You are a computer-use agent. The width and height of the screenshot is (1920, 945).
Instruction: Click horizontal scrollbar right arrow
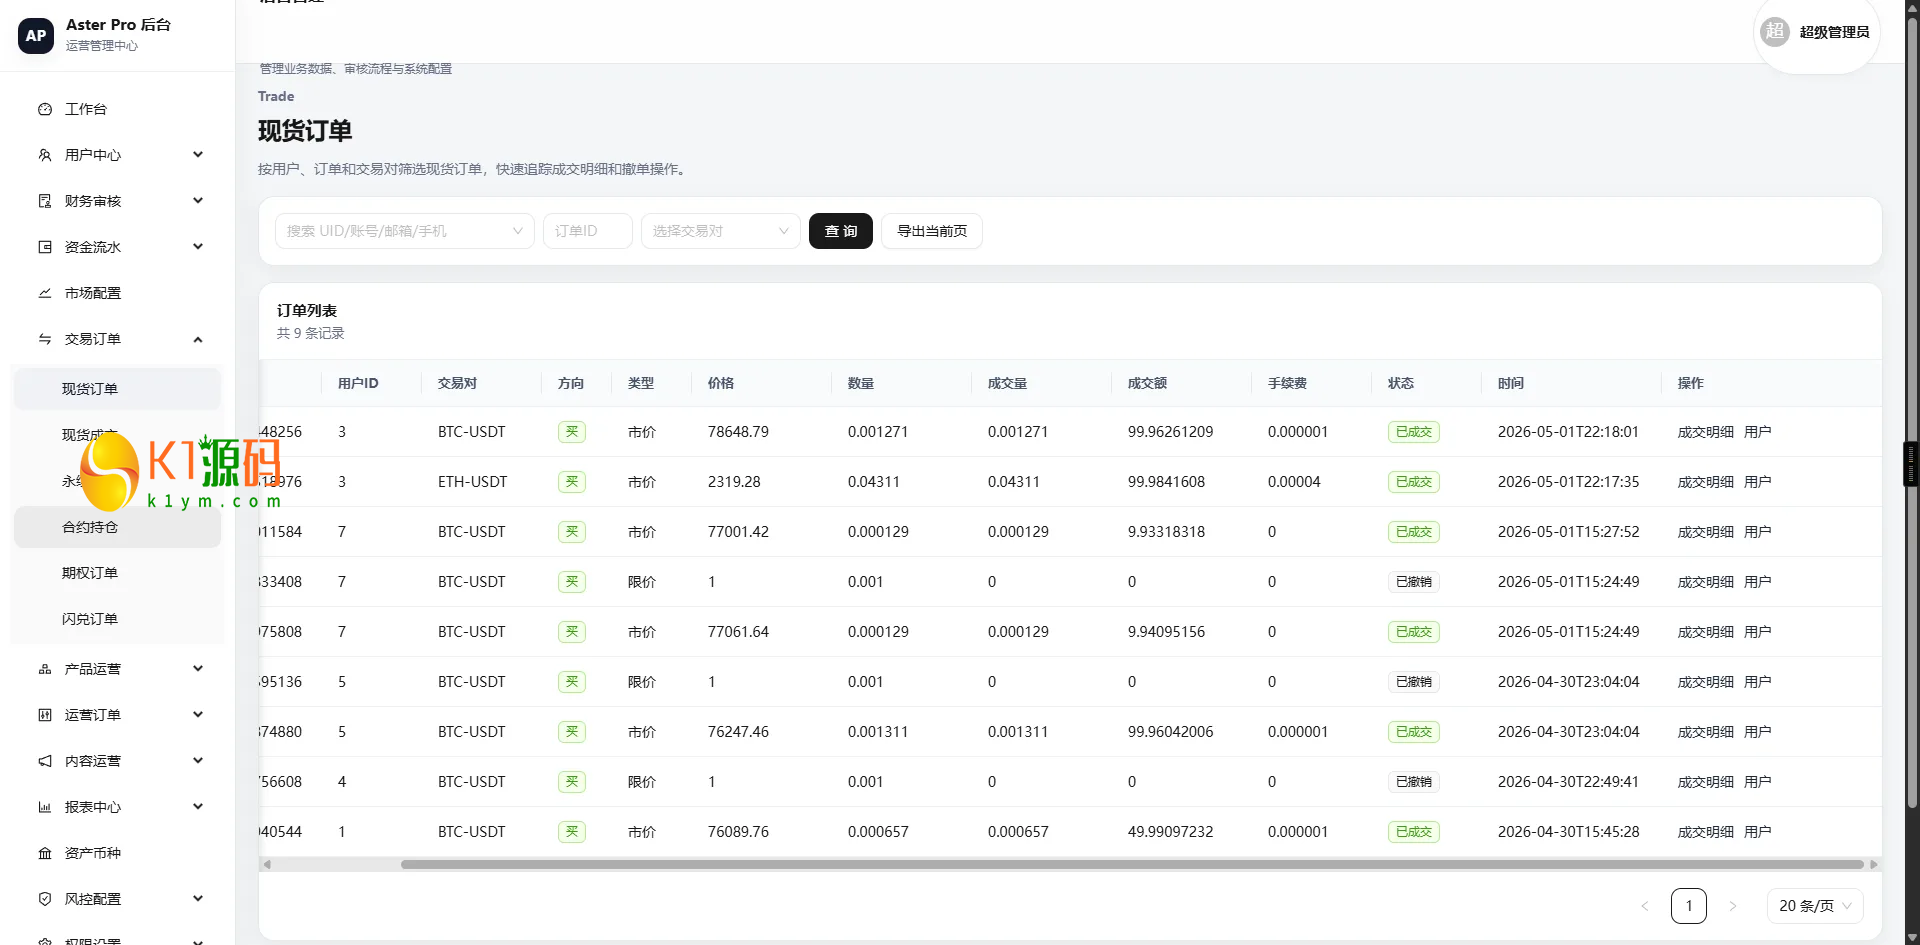point(1874,864)
